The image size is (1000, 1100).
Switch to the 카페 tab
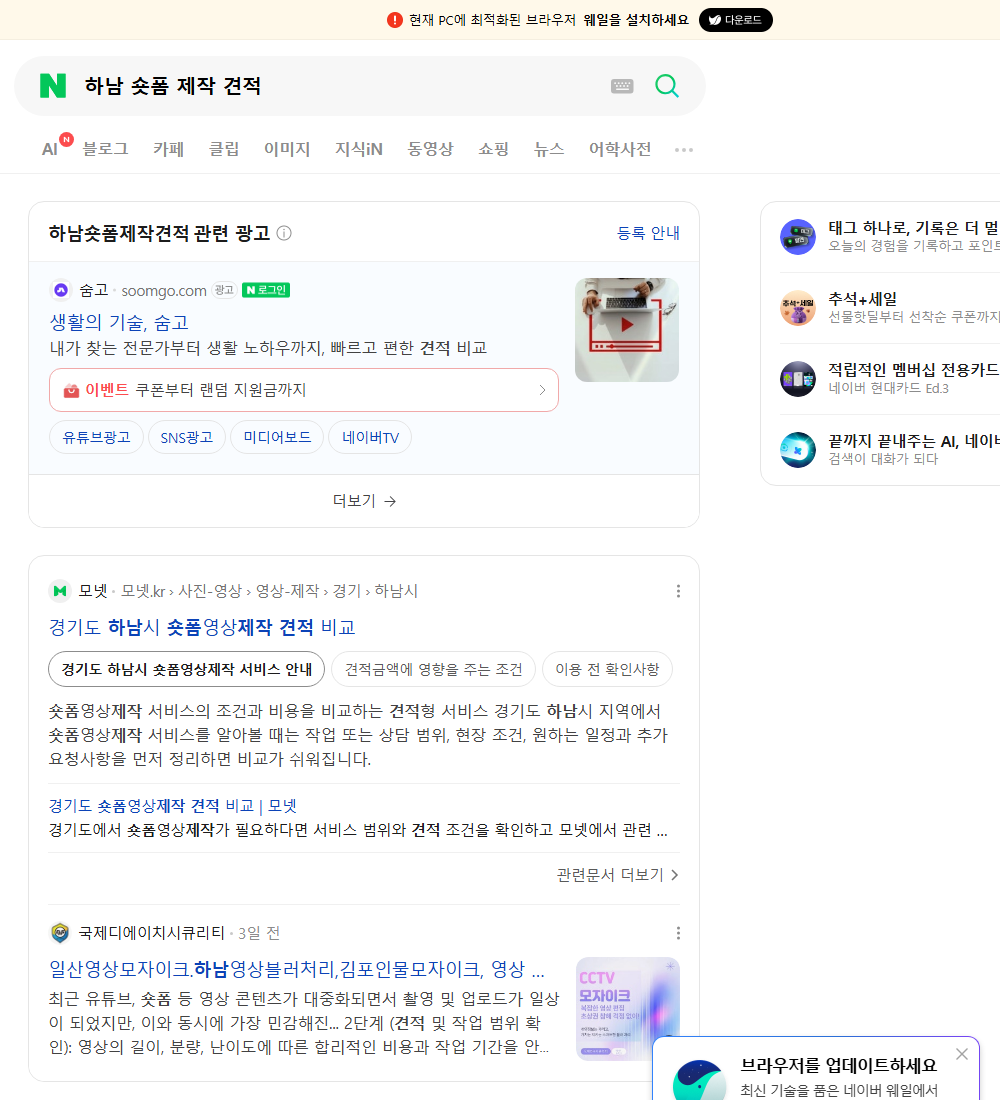click(x=168, y=149)
